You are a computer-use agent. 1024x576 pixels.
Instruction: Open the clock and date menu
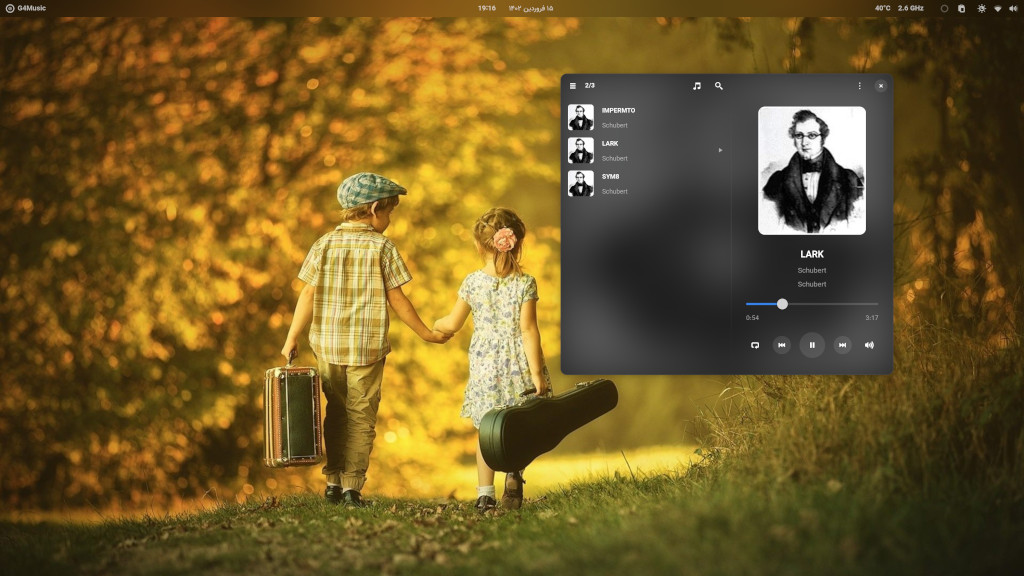(x=515, y=8)
